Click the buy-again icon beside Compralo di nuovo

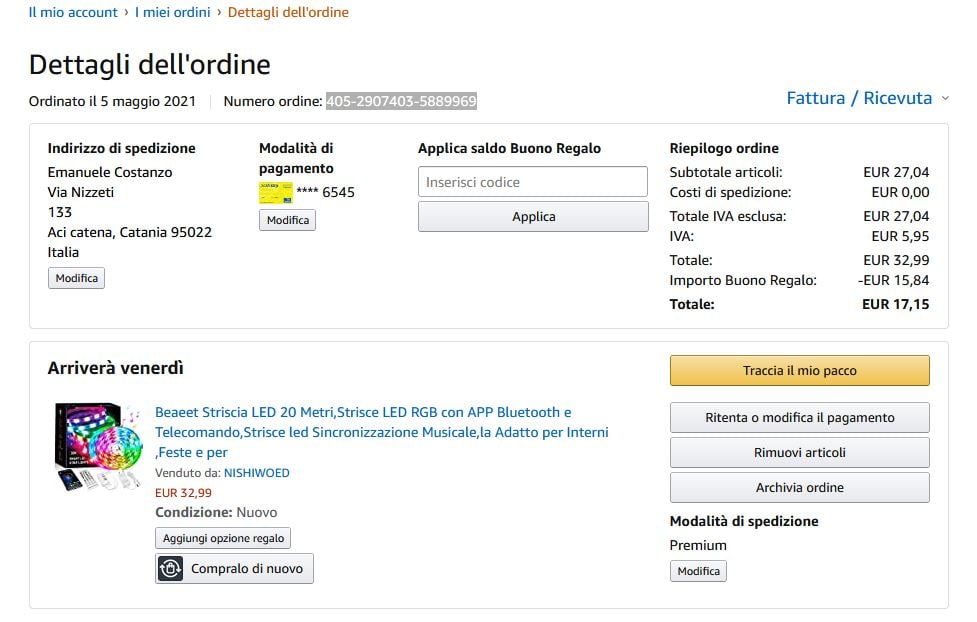(x=170, y=568)
